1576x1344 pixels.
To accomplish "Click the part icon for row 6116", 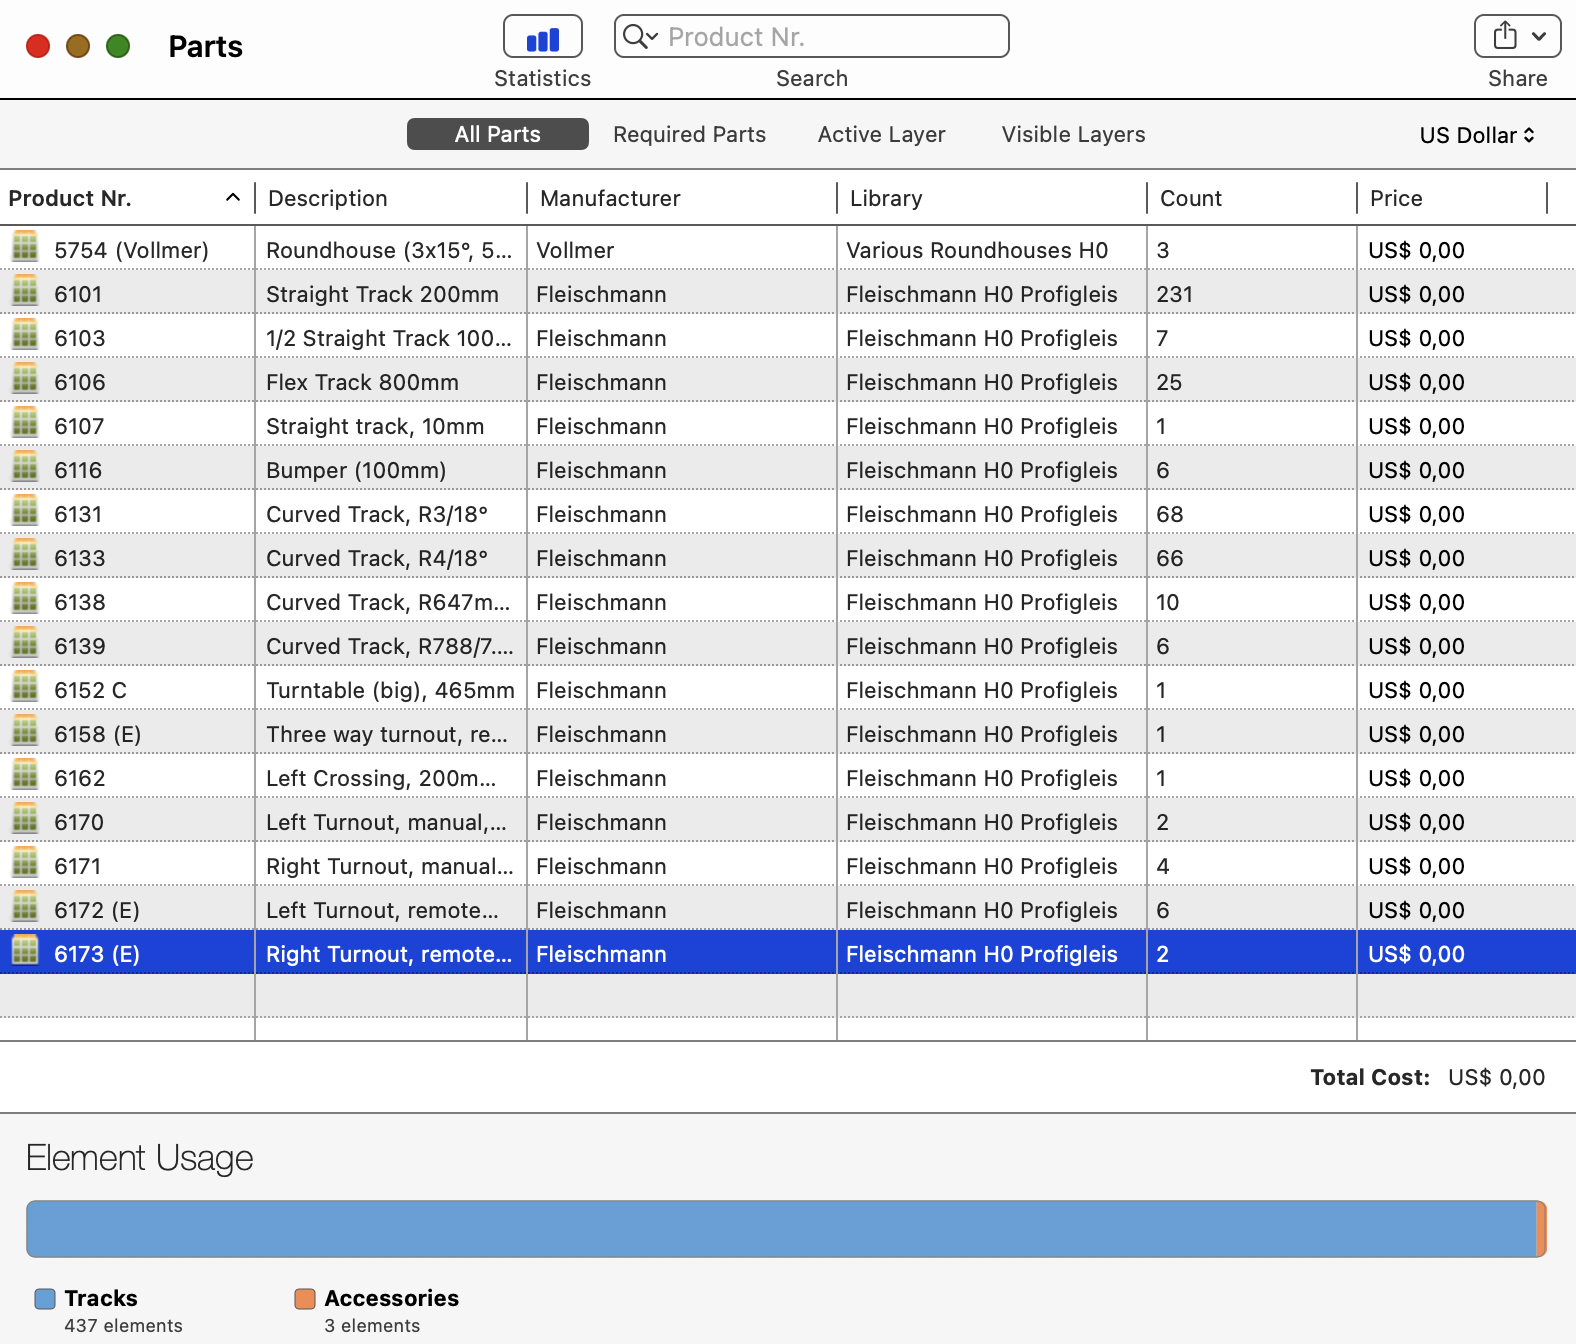I will point(25,466).
